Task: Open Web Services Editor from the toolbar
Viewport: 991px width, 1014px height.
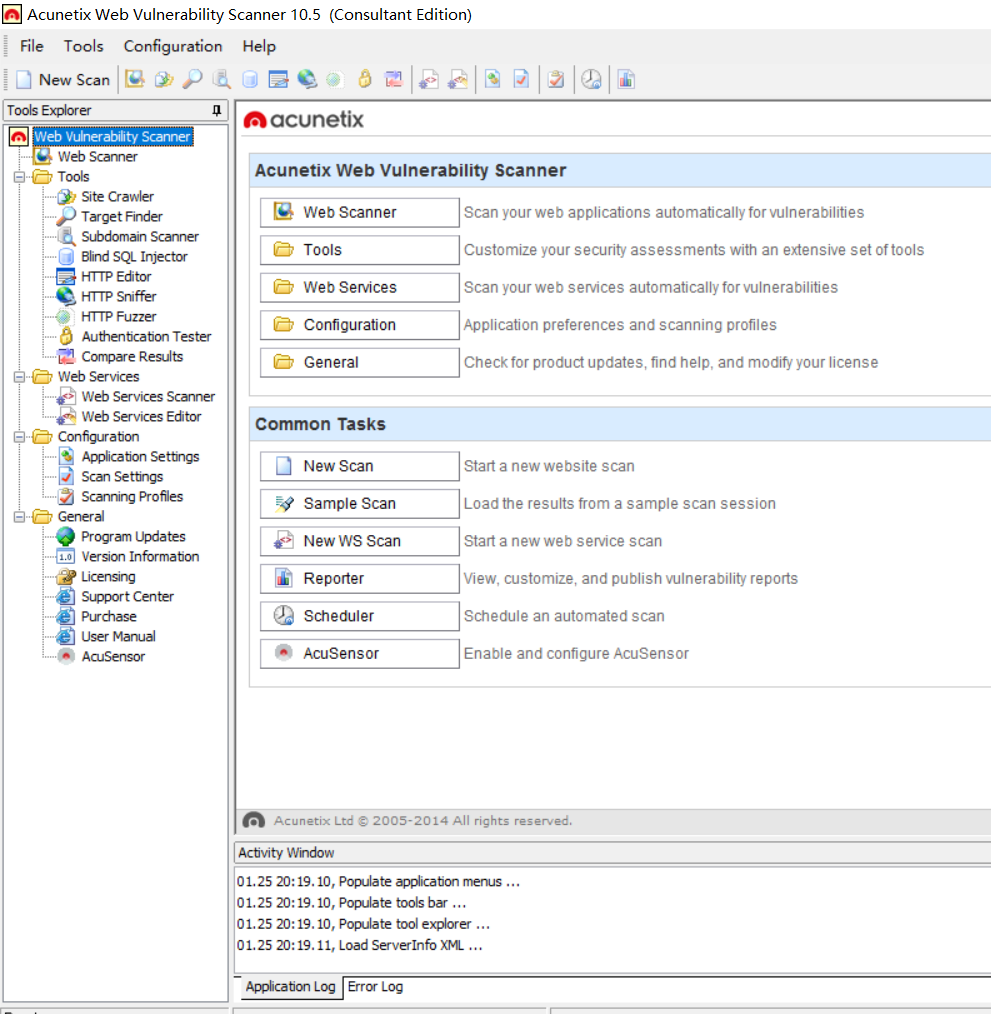Action: click(458, 80)
